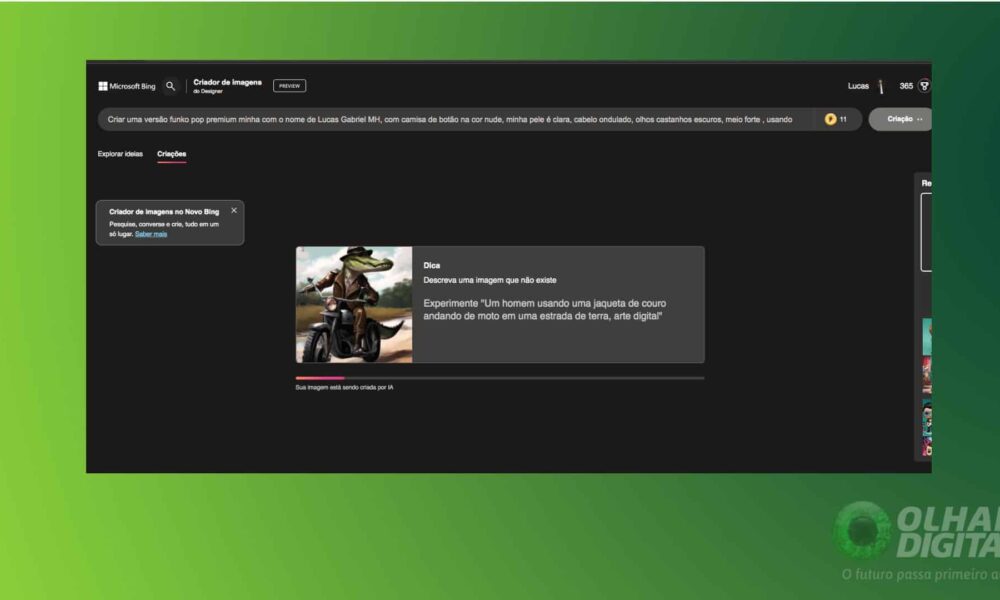
Task: Click the boost coin icon
Action: [830, 119]
